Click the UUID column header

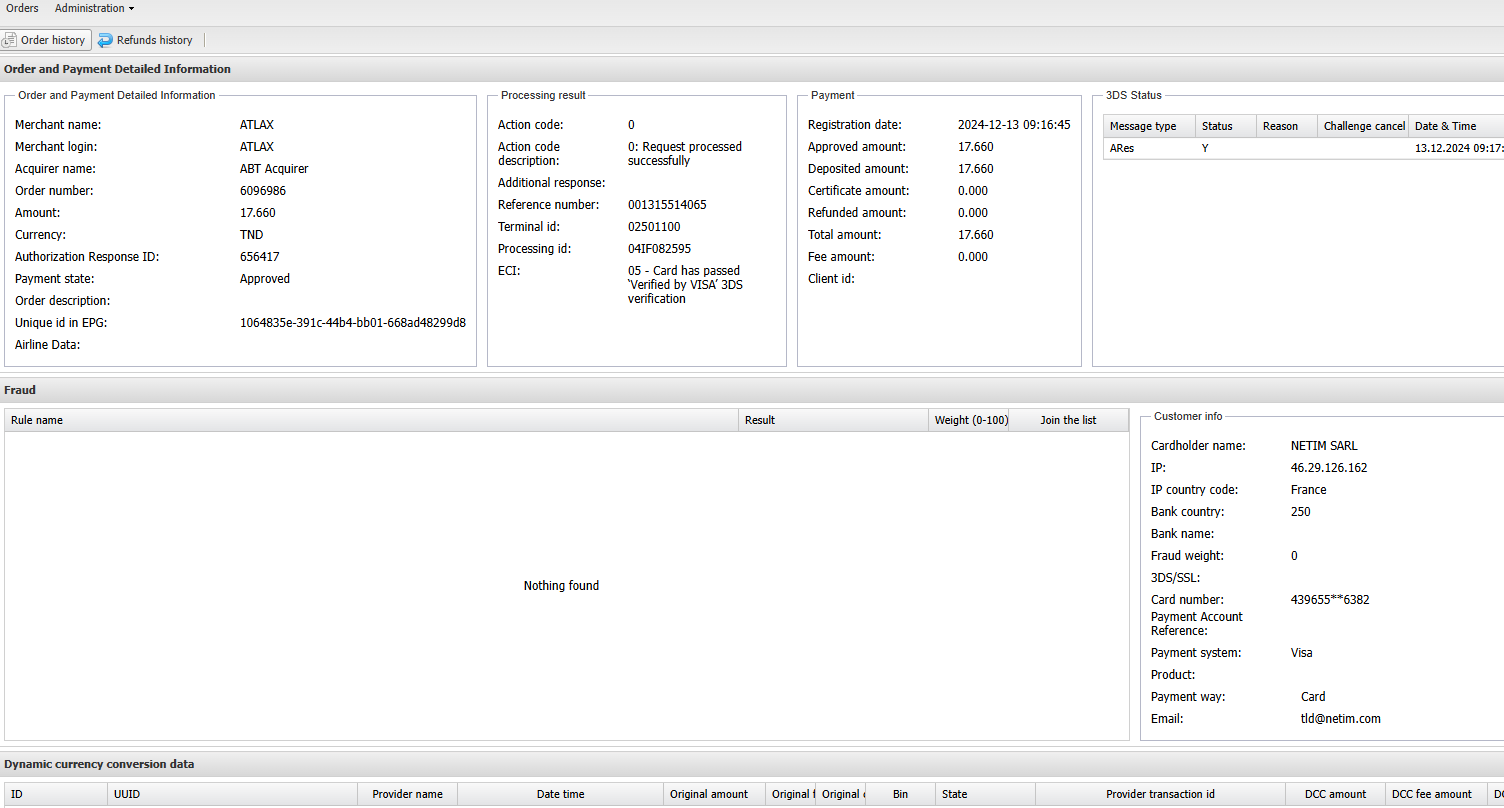pyautogui.click(x=232, y=794)
